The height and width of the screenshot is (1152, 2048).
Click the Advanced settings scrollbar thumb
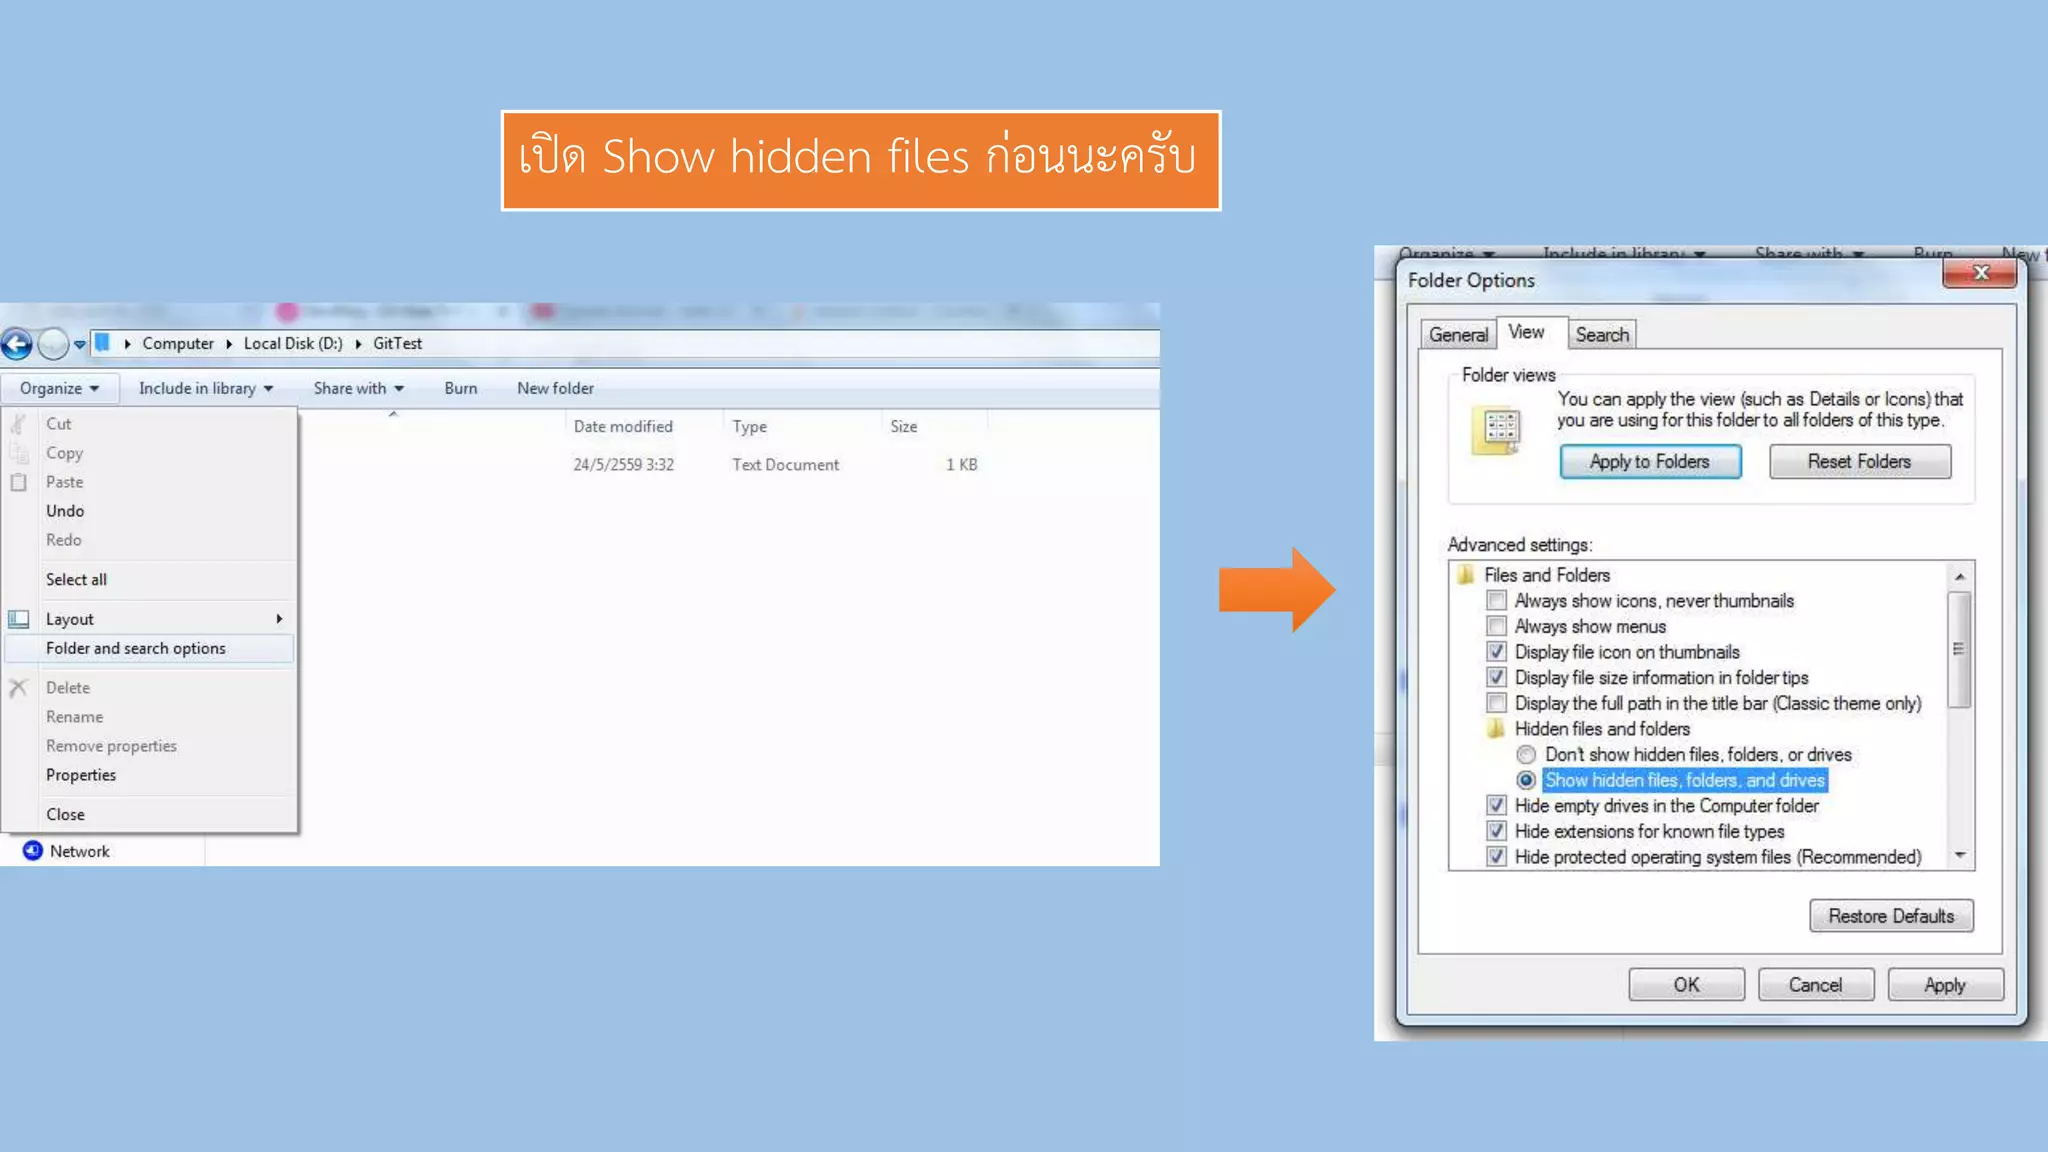[1959, 649]
